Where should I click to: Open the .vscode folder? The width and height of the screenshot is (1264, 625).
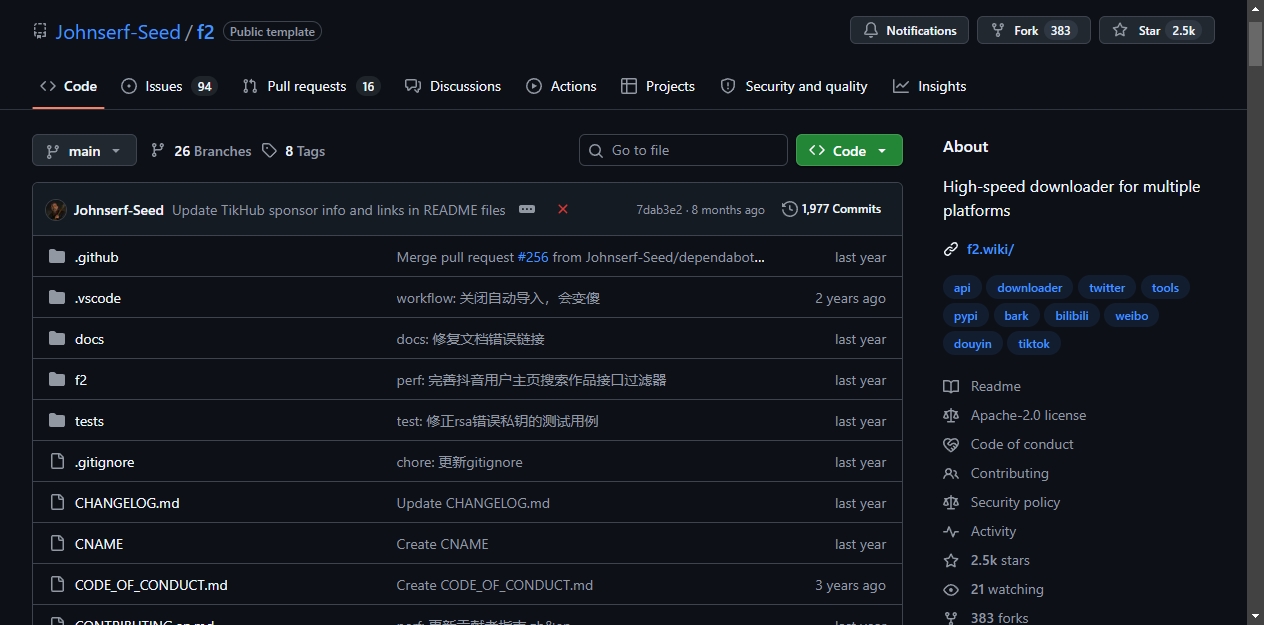[98, 298]
